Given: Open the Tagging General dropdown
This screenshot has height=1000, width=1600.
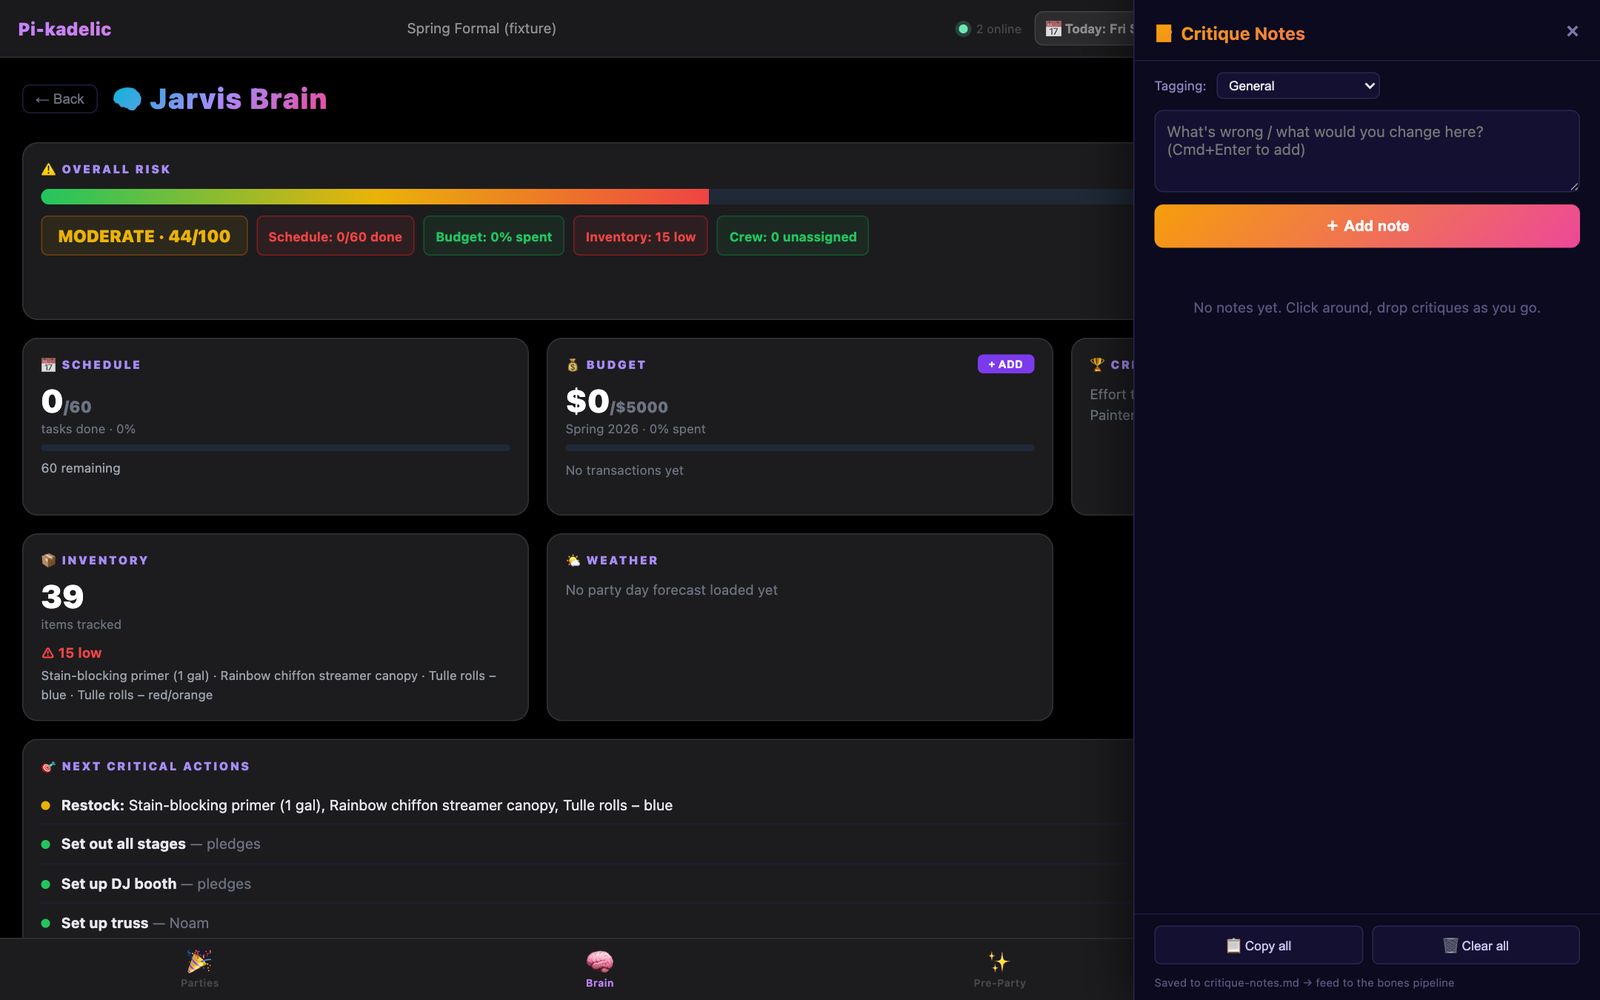Looking at the screenshot, I should (x=1298, y=86).
